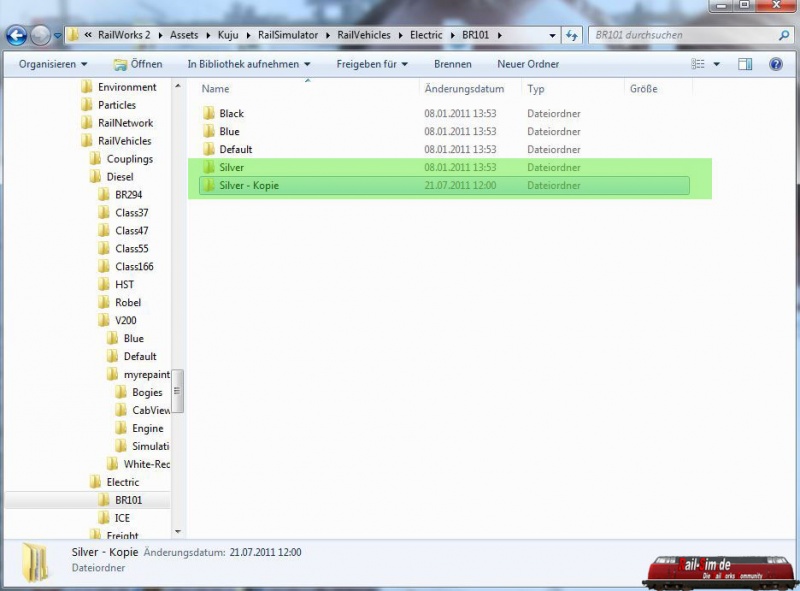Open the 'Freigeben für' menu

coord(371,64)
